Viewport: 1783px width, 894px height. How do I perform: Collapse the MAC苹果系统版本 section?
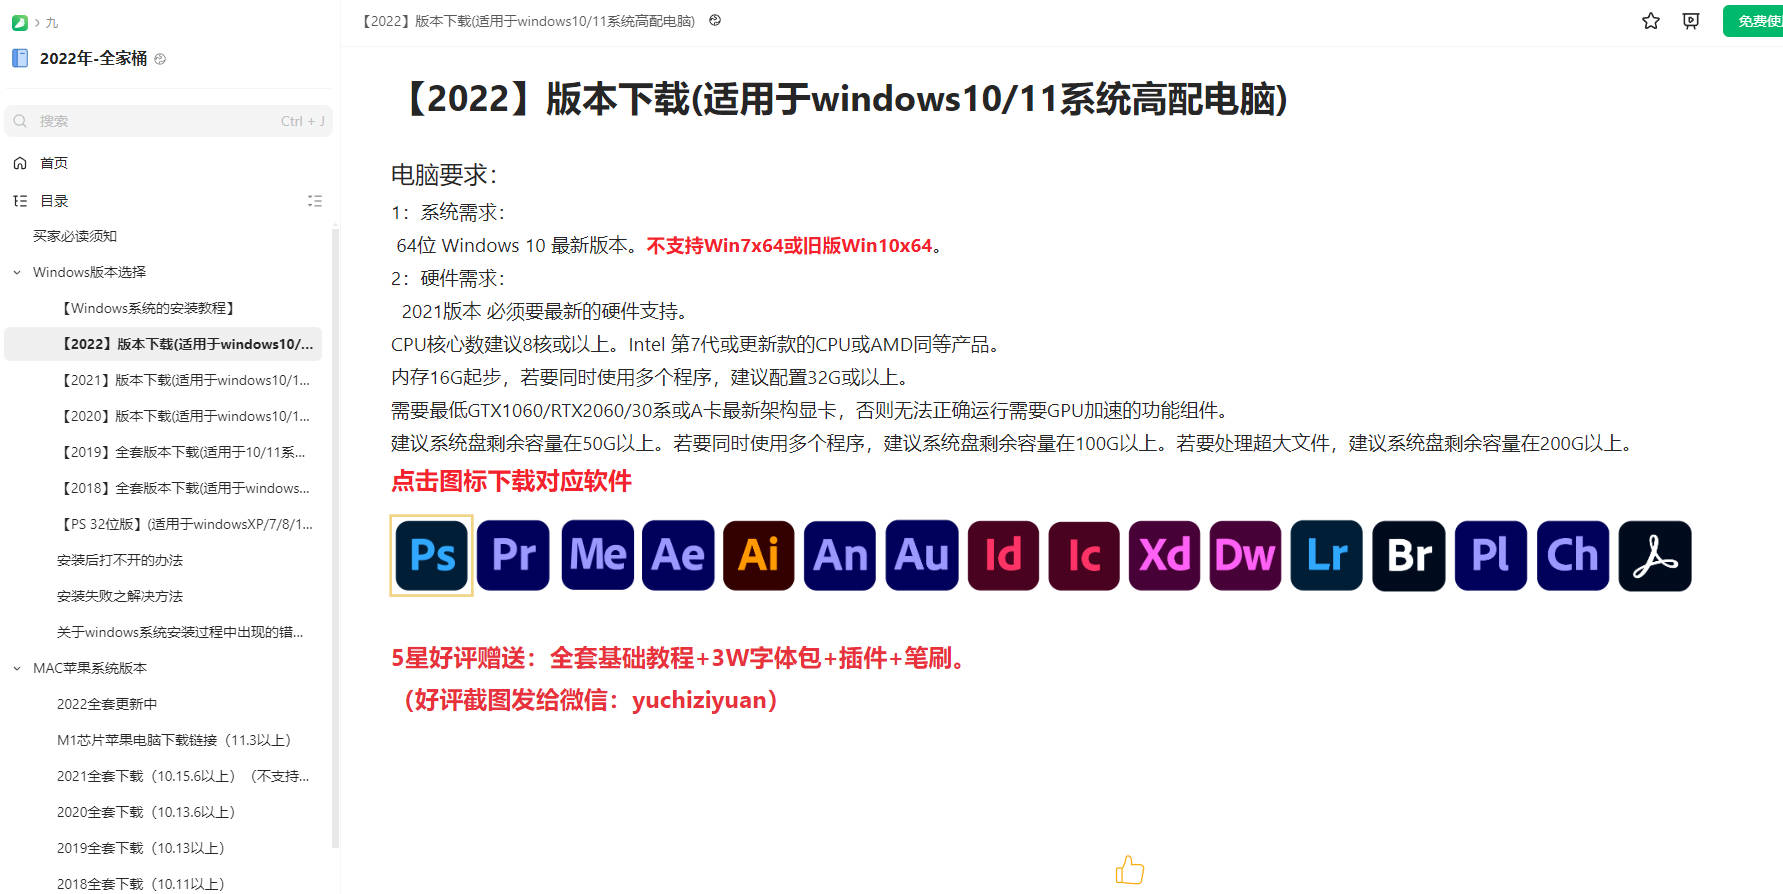click(17, 668)
